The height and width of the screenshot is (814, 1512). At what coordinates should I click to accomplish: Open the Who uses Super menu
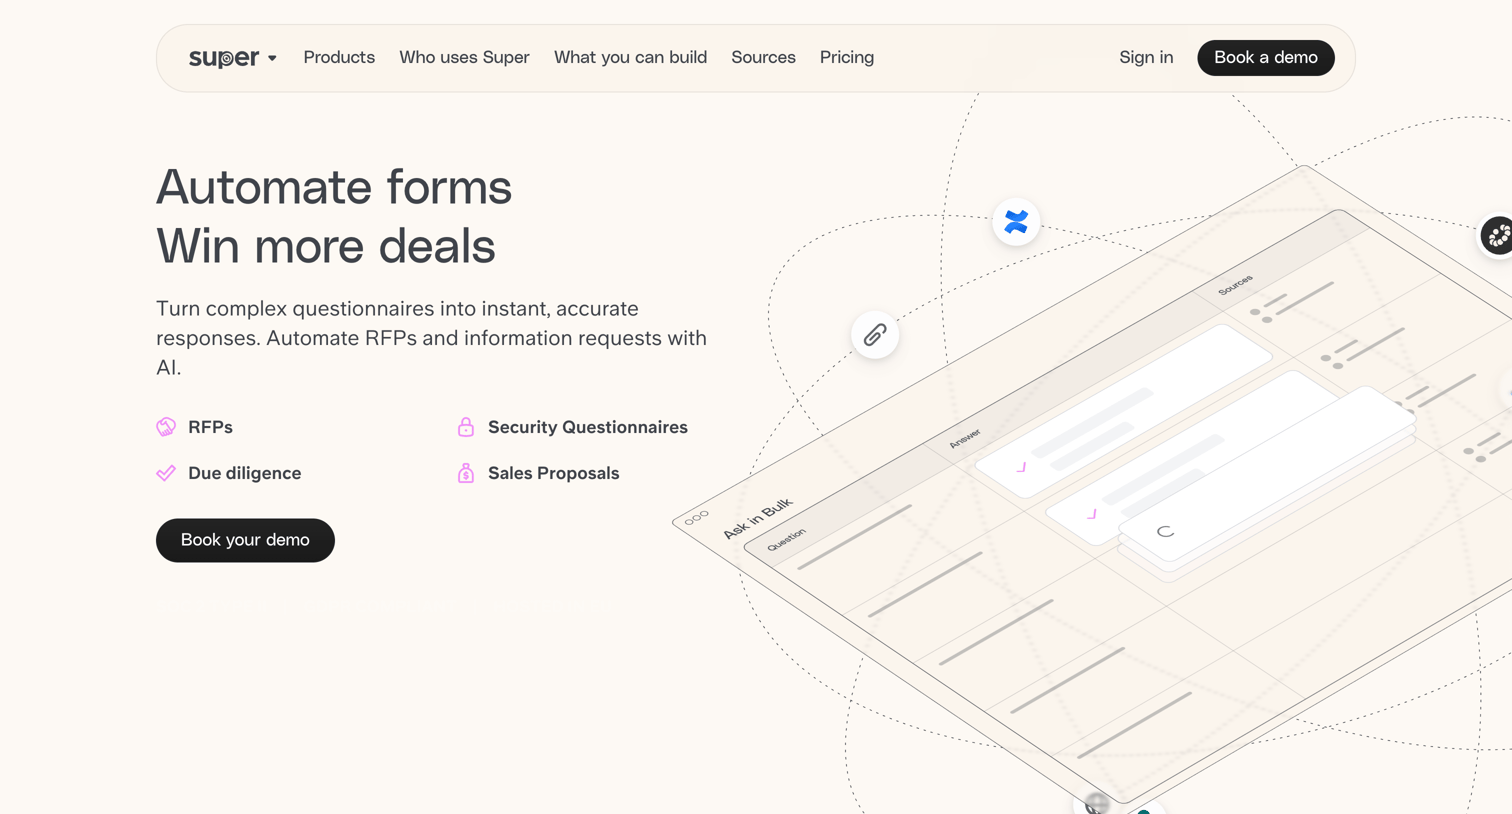(464, 58)
